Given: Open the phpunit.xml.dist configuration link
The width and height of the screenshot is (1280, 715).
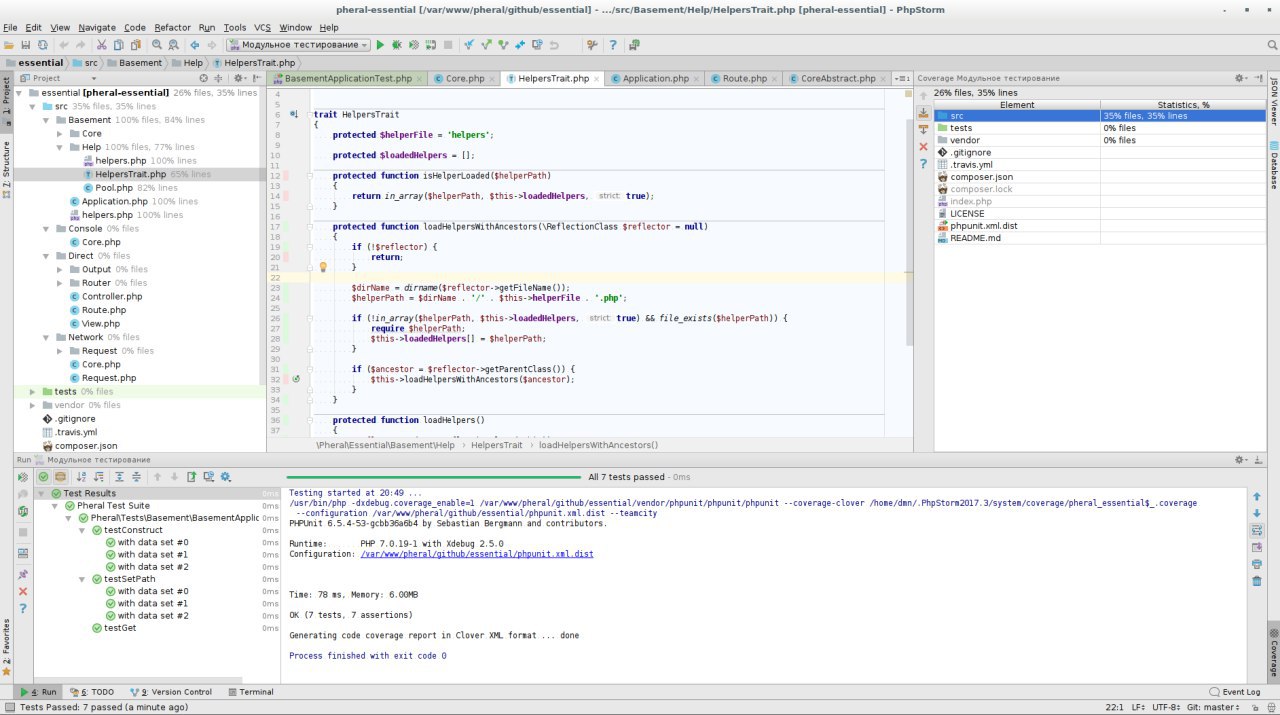Looking at the screenshot, I should point(476,553).
